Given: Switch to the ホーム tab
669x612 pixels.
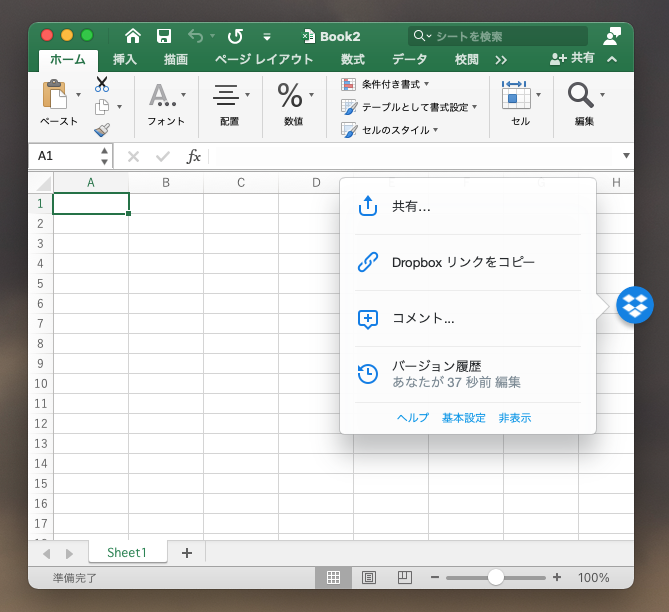Looking at the screenshot, I should 68,60.
